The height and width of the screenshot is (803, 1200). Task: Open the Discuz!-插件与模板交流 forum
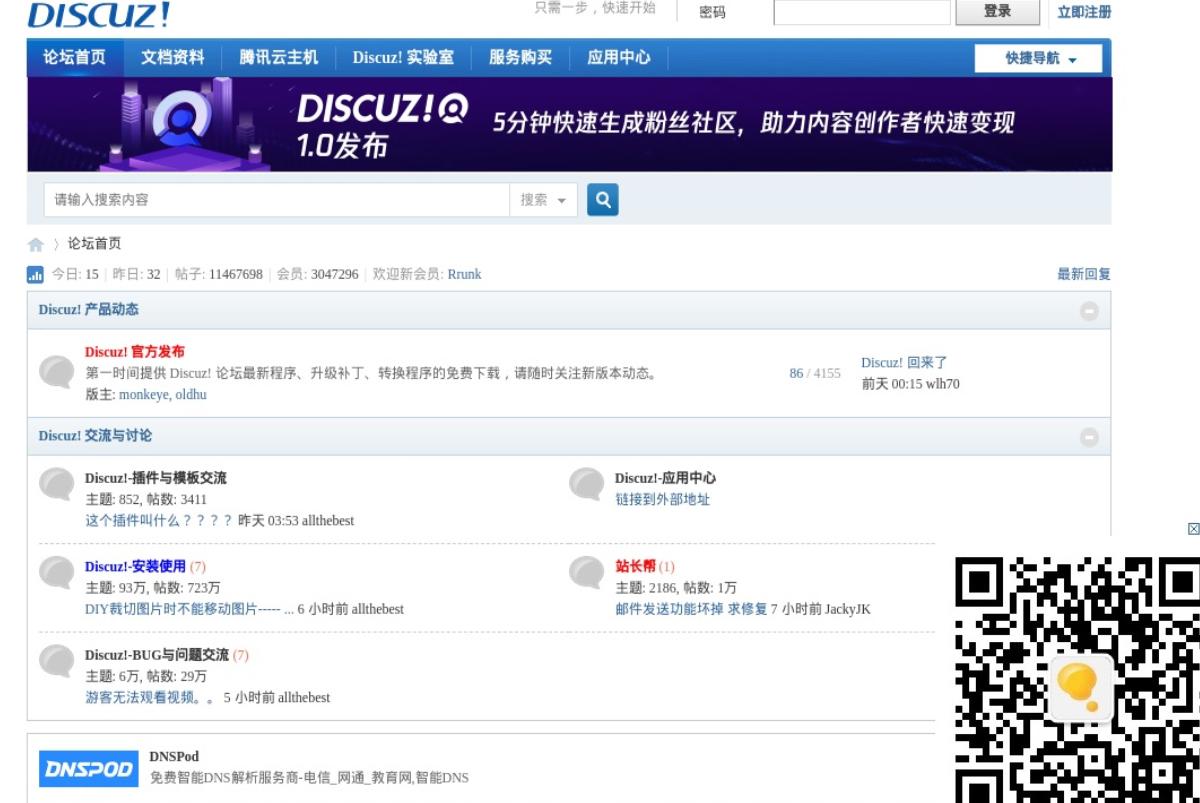point(155,478)
